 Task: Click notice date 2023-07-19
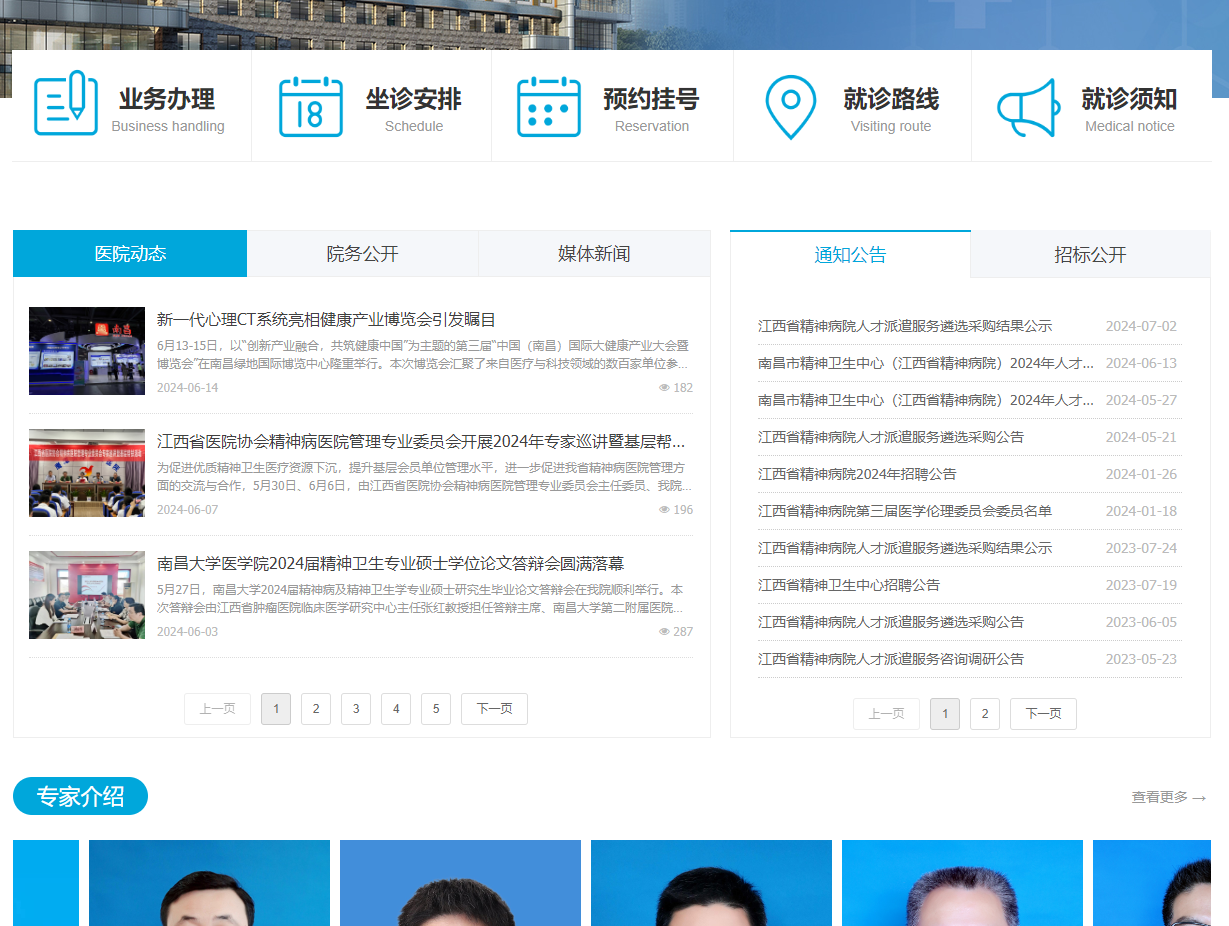[x=1141, y=585]
